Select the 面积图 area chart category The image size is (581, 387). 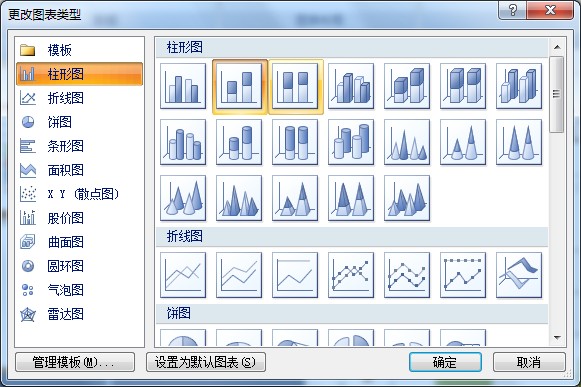point(79,170)
